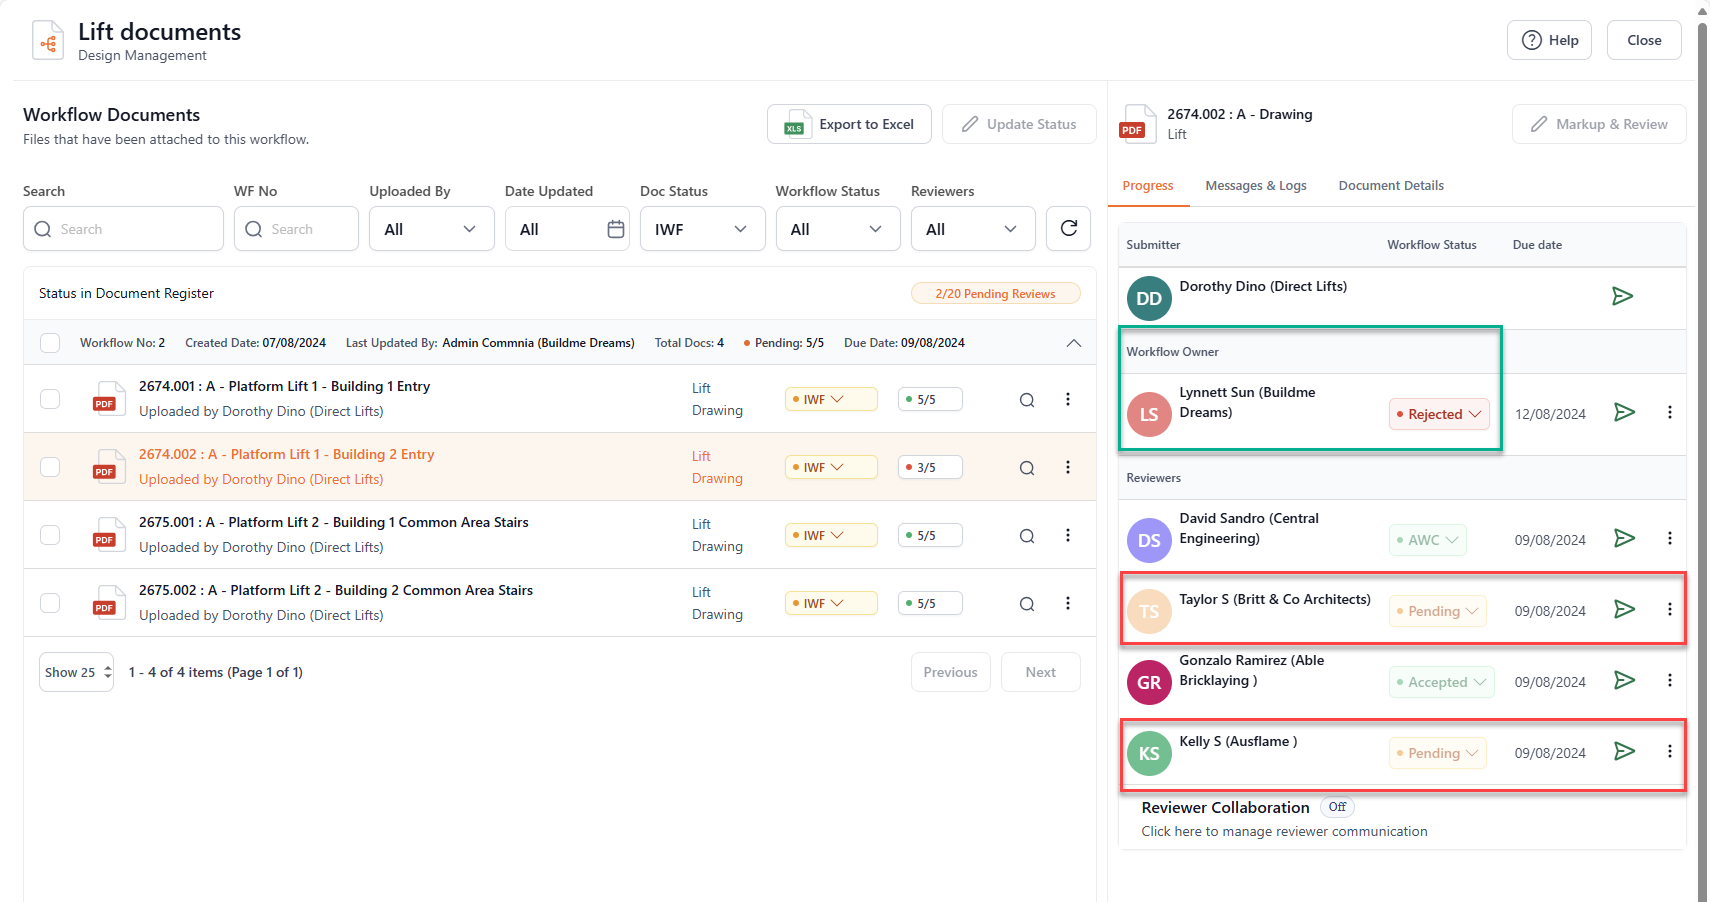This screenshot has height=902, width=1710.
Task: Open Pending status dropdown for Kelly S
Action: [x=1437, y=753]
